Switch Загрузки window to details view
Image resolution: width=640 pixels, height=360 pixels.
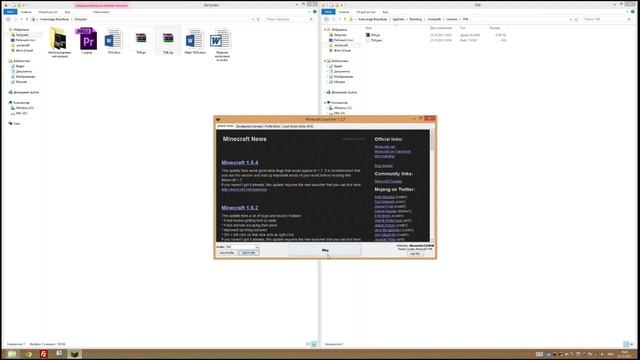click(x=308, y=344)
